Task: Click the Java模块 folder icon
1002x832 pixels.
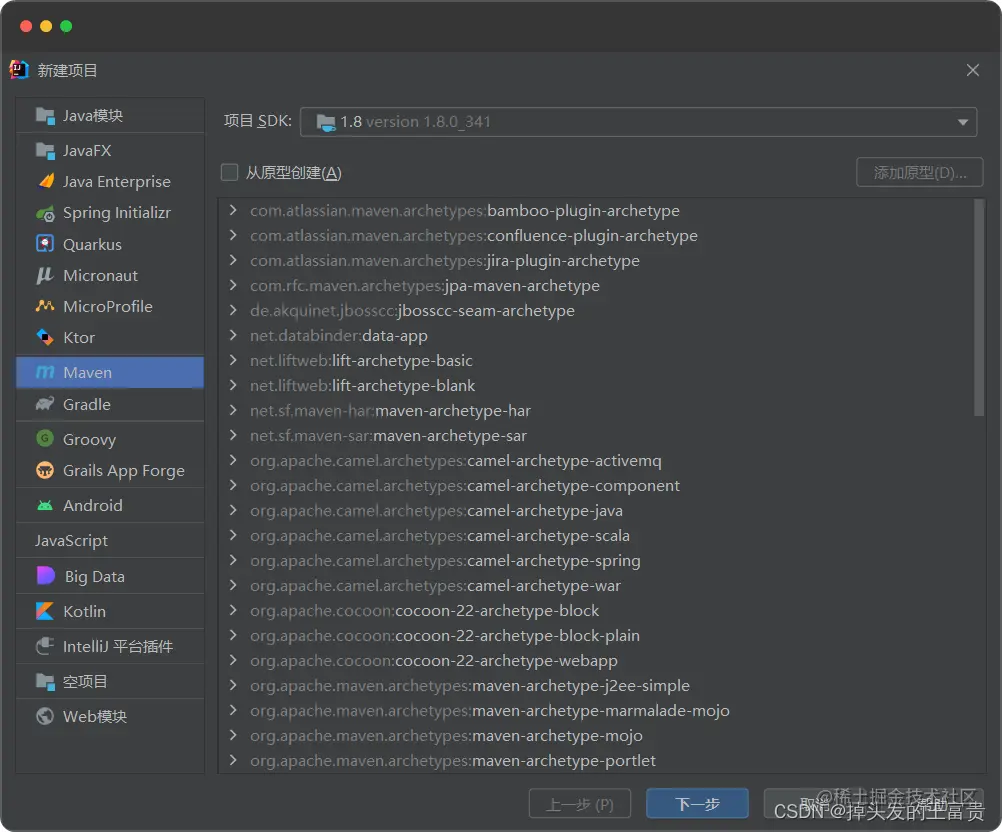Action: [45, 116]
